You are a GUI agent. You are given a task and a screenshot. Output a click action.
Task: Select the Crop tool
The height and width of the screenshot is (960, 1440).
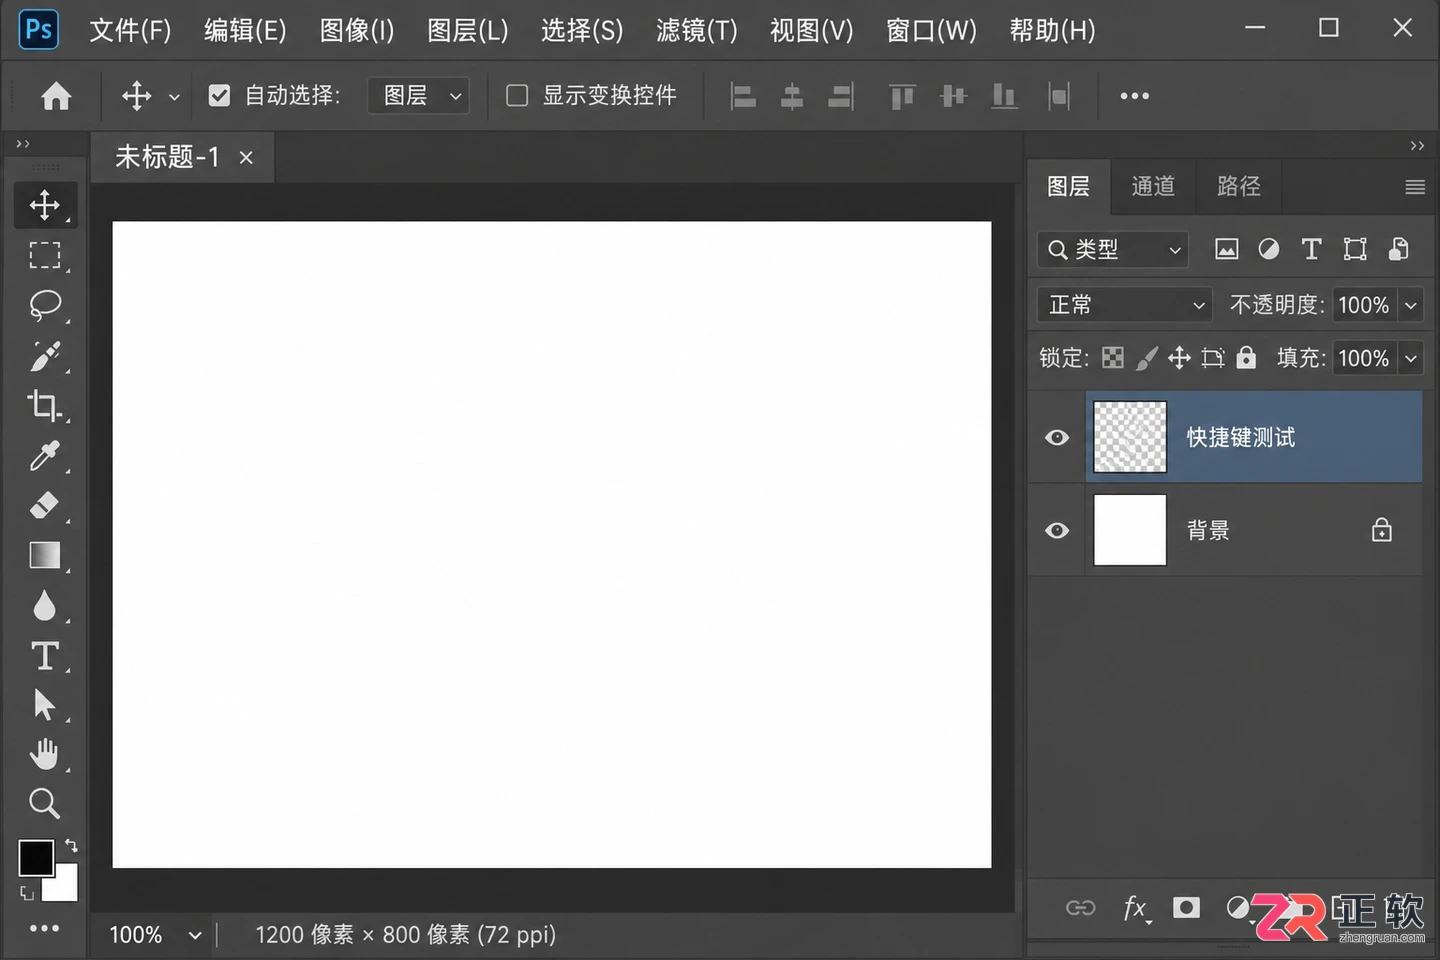click(45, 405)
